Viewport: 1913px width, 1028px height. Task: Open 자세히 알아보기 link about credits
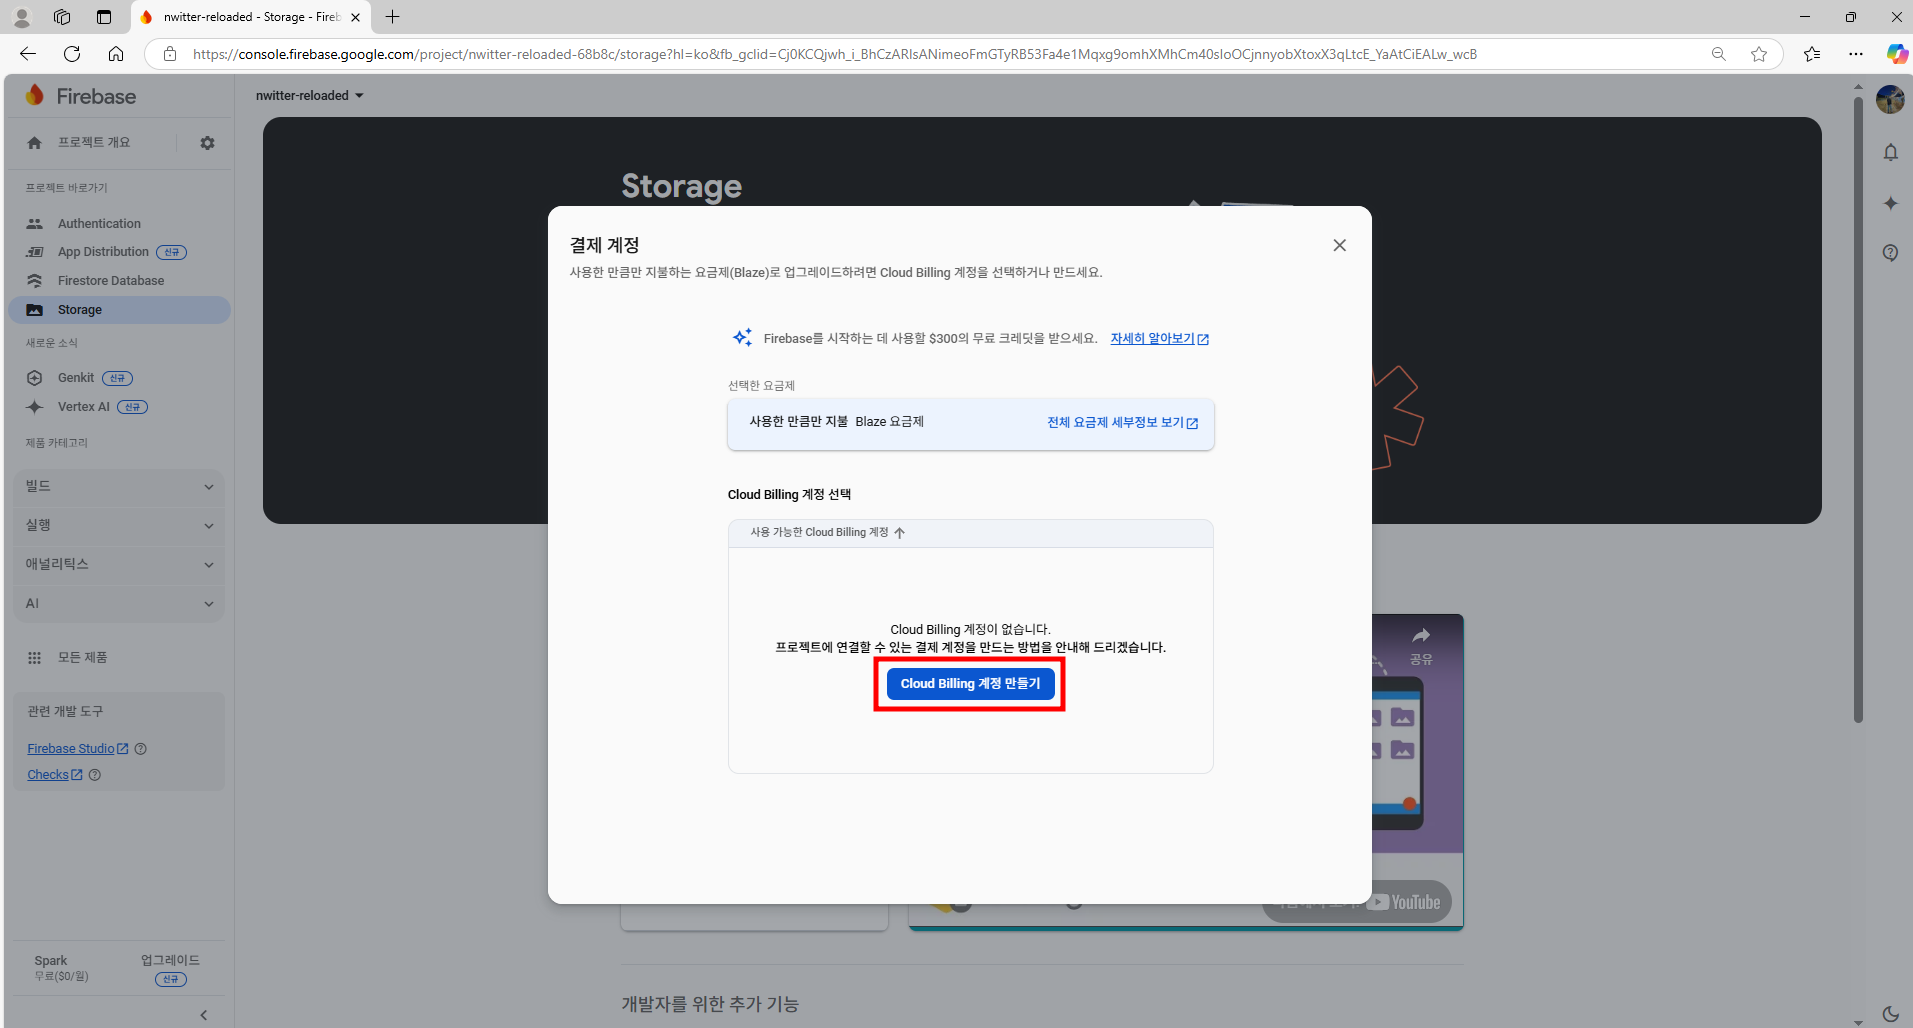click(1160, 339)
